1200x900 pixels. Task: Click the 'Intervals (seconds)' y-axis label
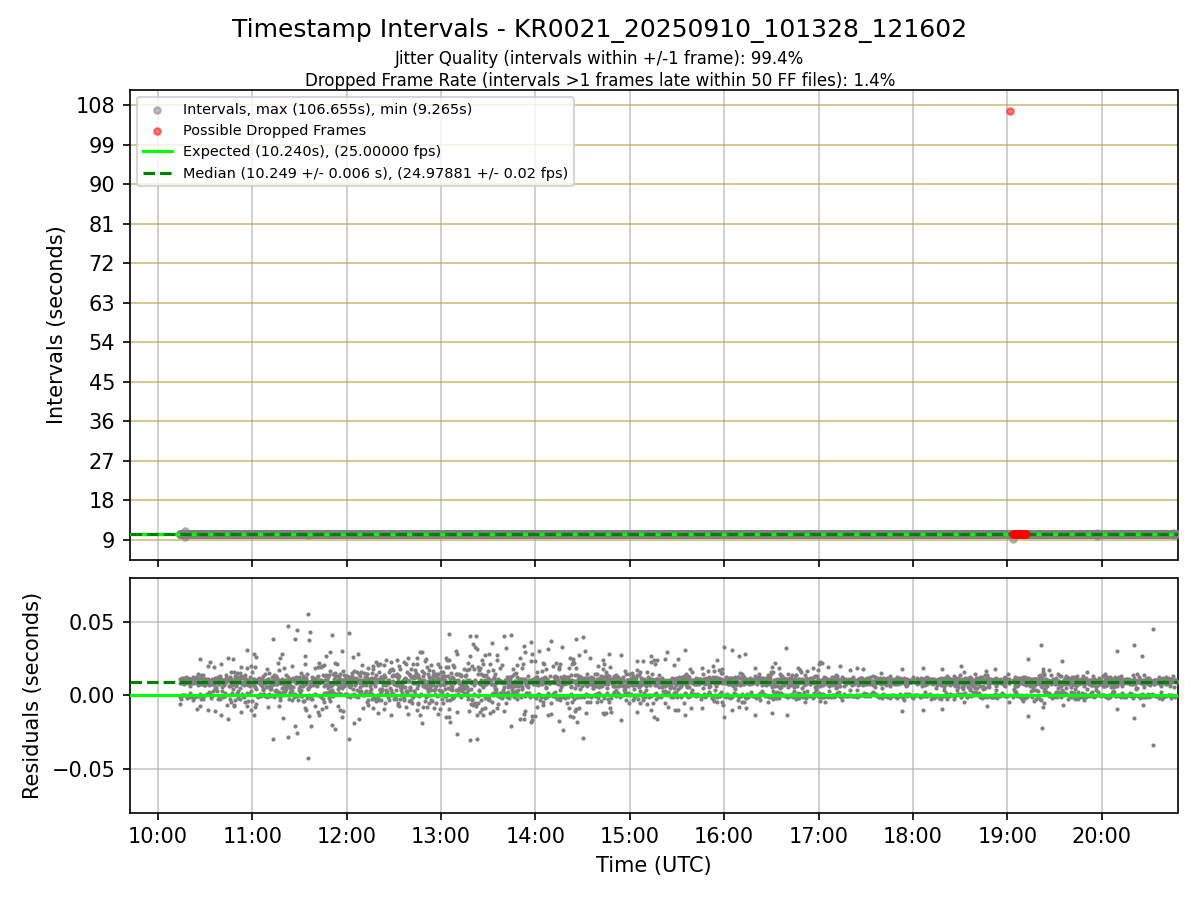[x=56, y=325]
